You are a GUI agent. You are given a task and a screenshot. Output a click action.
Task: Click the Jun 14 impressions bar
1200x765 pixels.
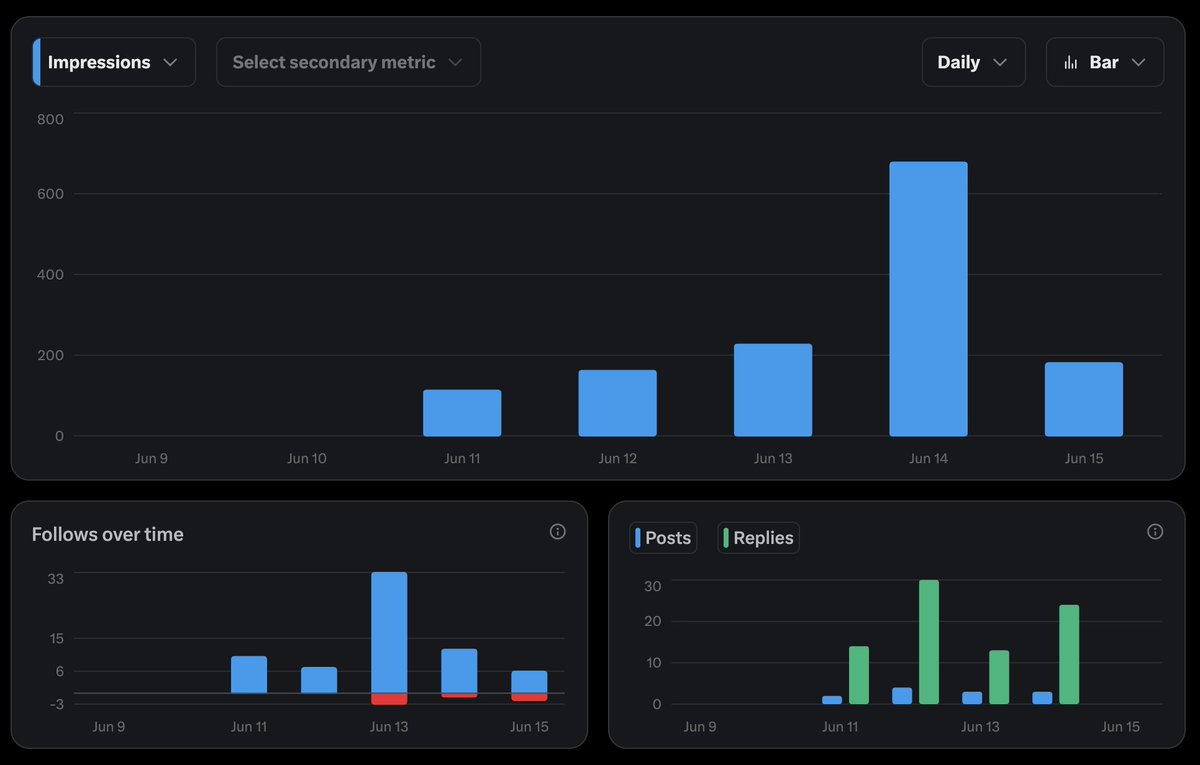pos(928,299)
